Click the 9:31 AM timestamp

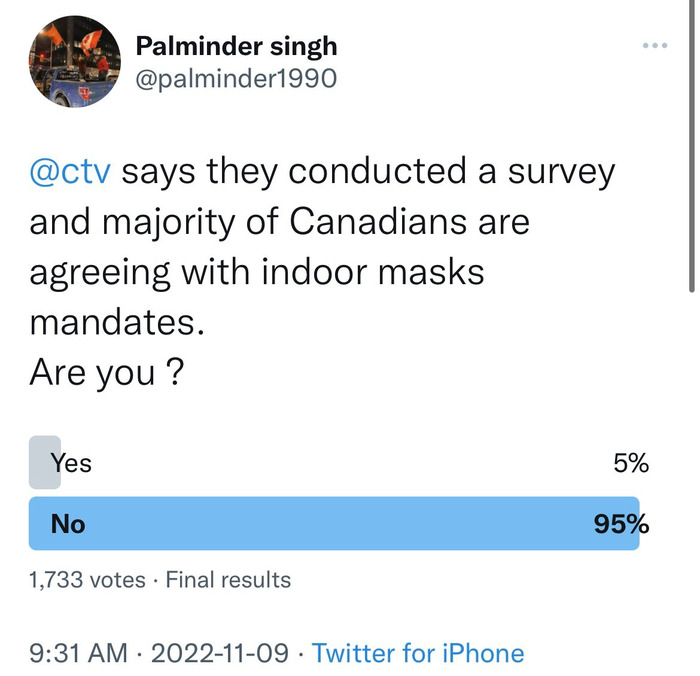pyautogui.click(x=79, y=653)
